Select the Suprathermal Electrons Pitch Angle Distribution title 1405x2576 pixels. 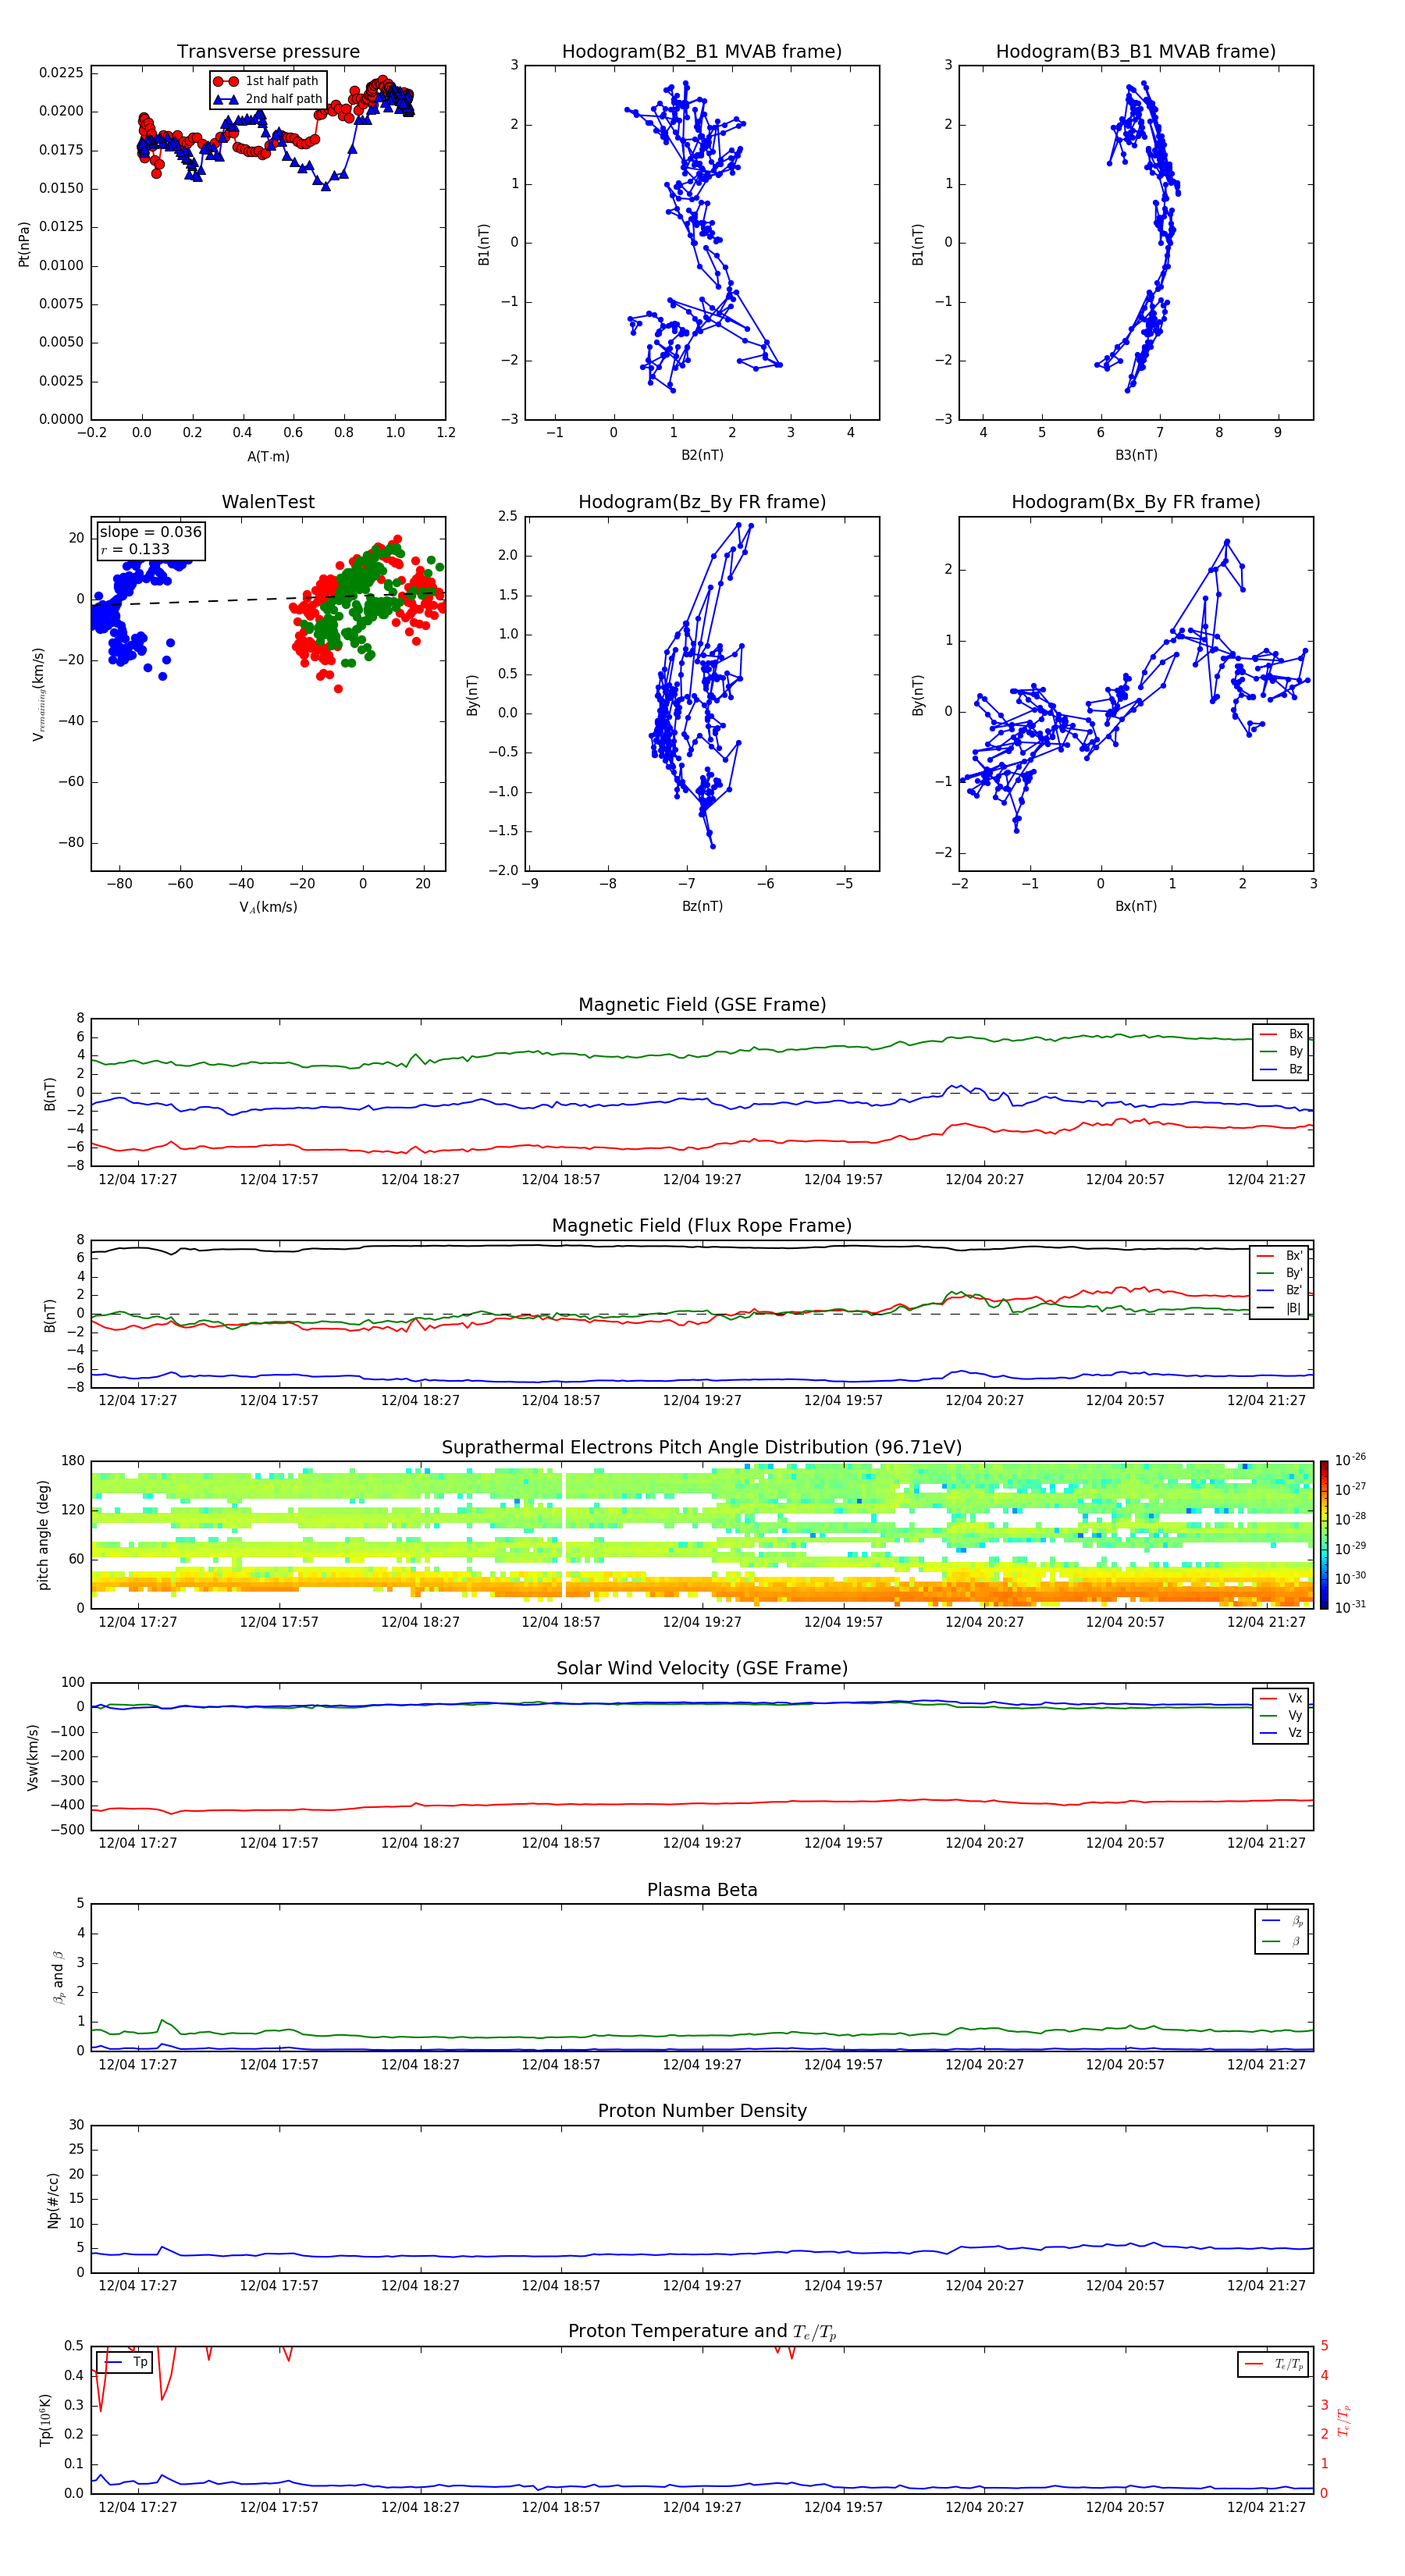pos(702,1447)
